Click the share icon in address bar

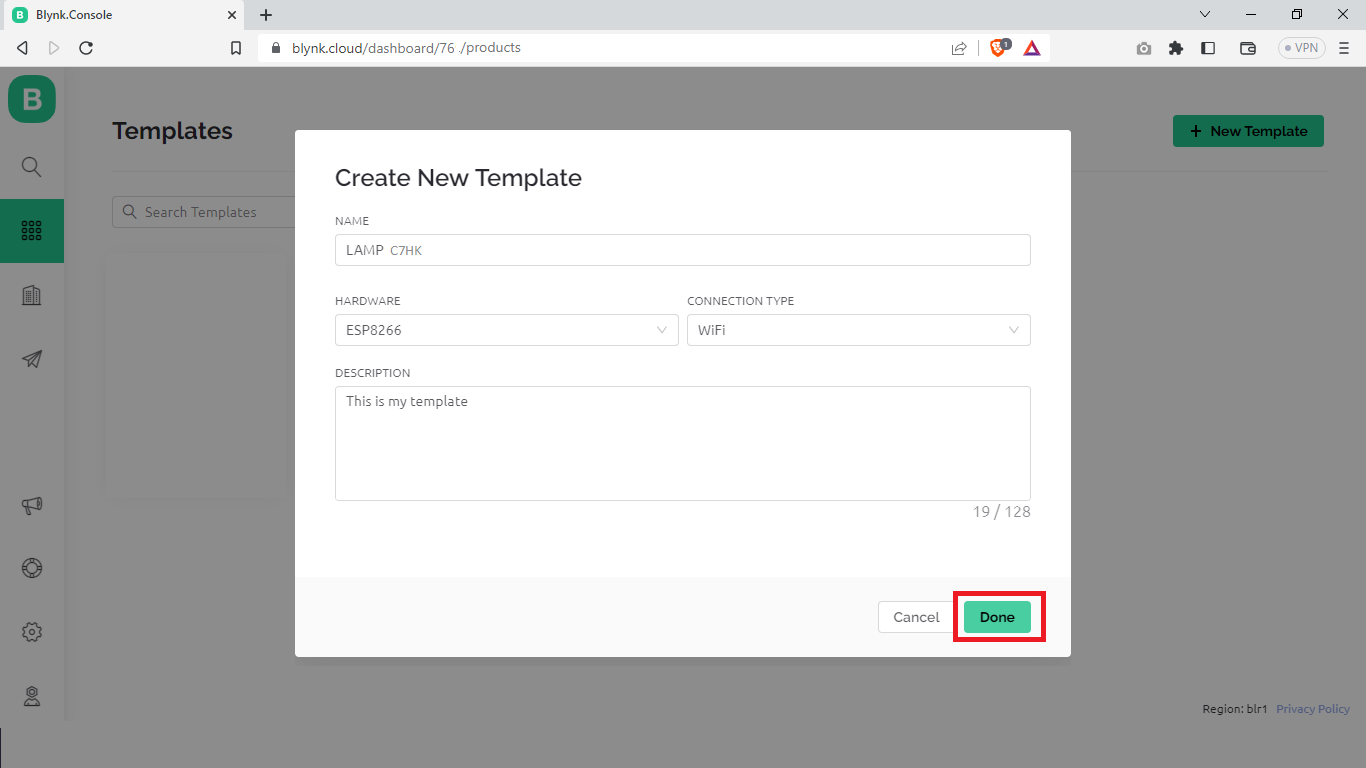(x=959, y=48)
